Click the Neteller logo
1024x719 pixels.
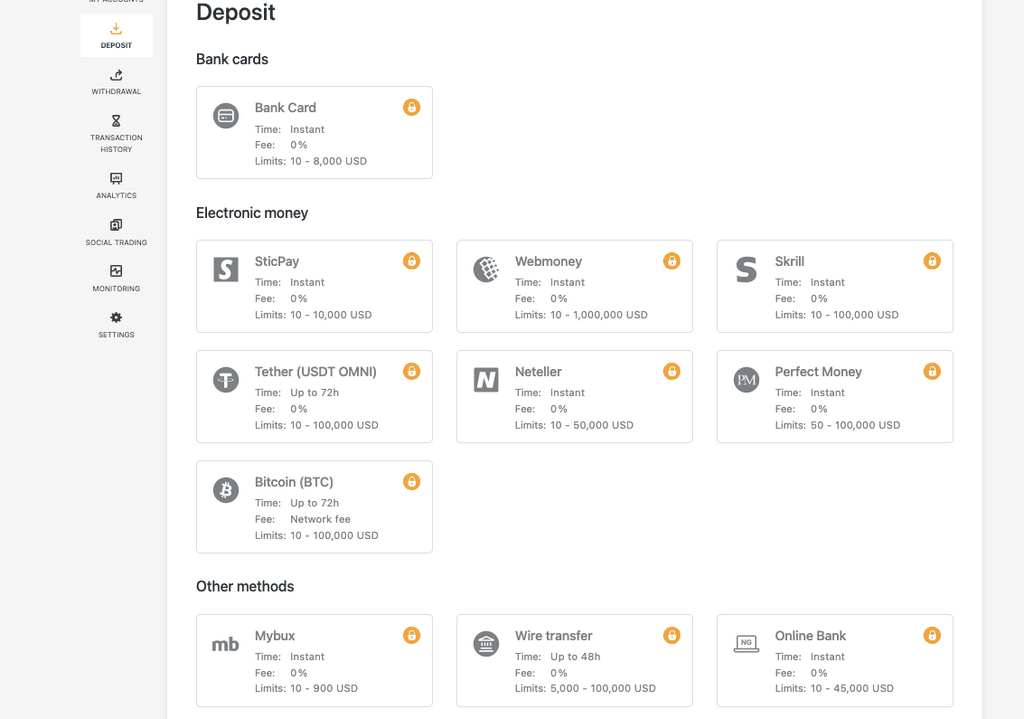click(485, 380)
